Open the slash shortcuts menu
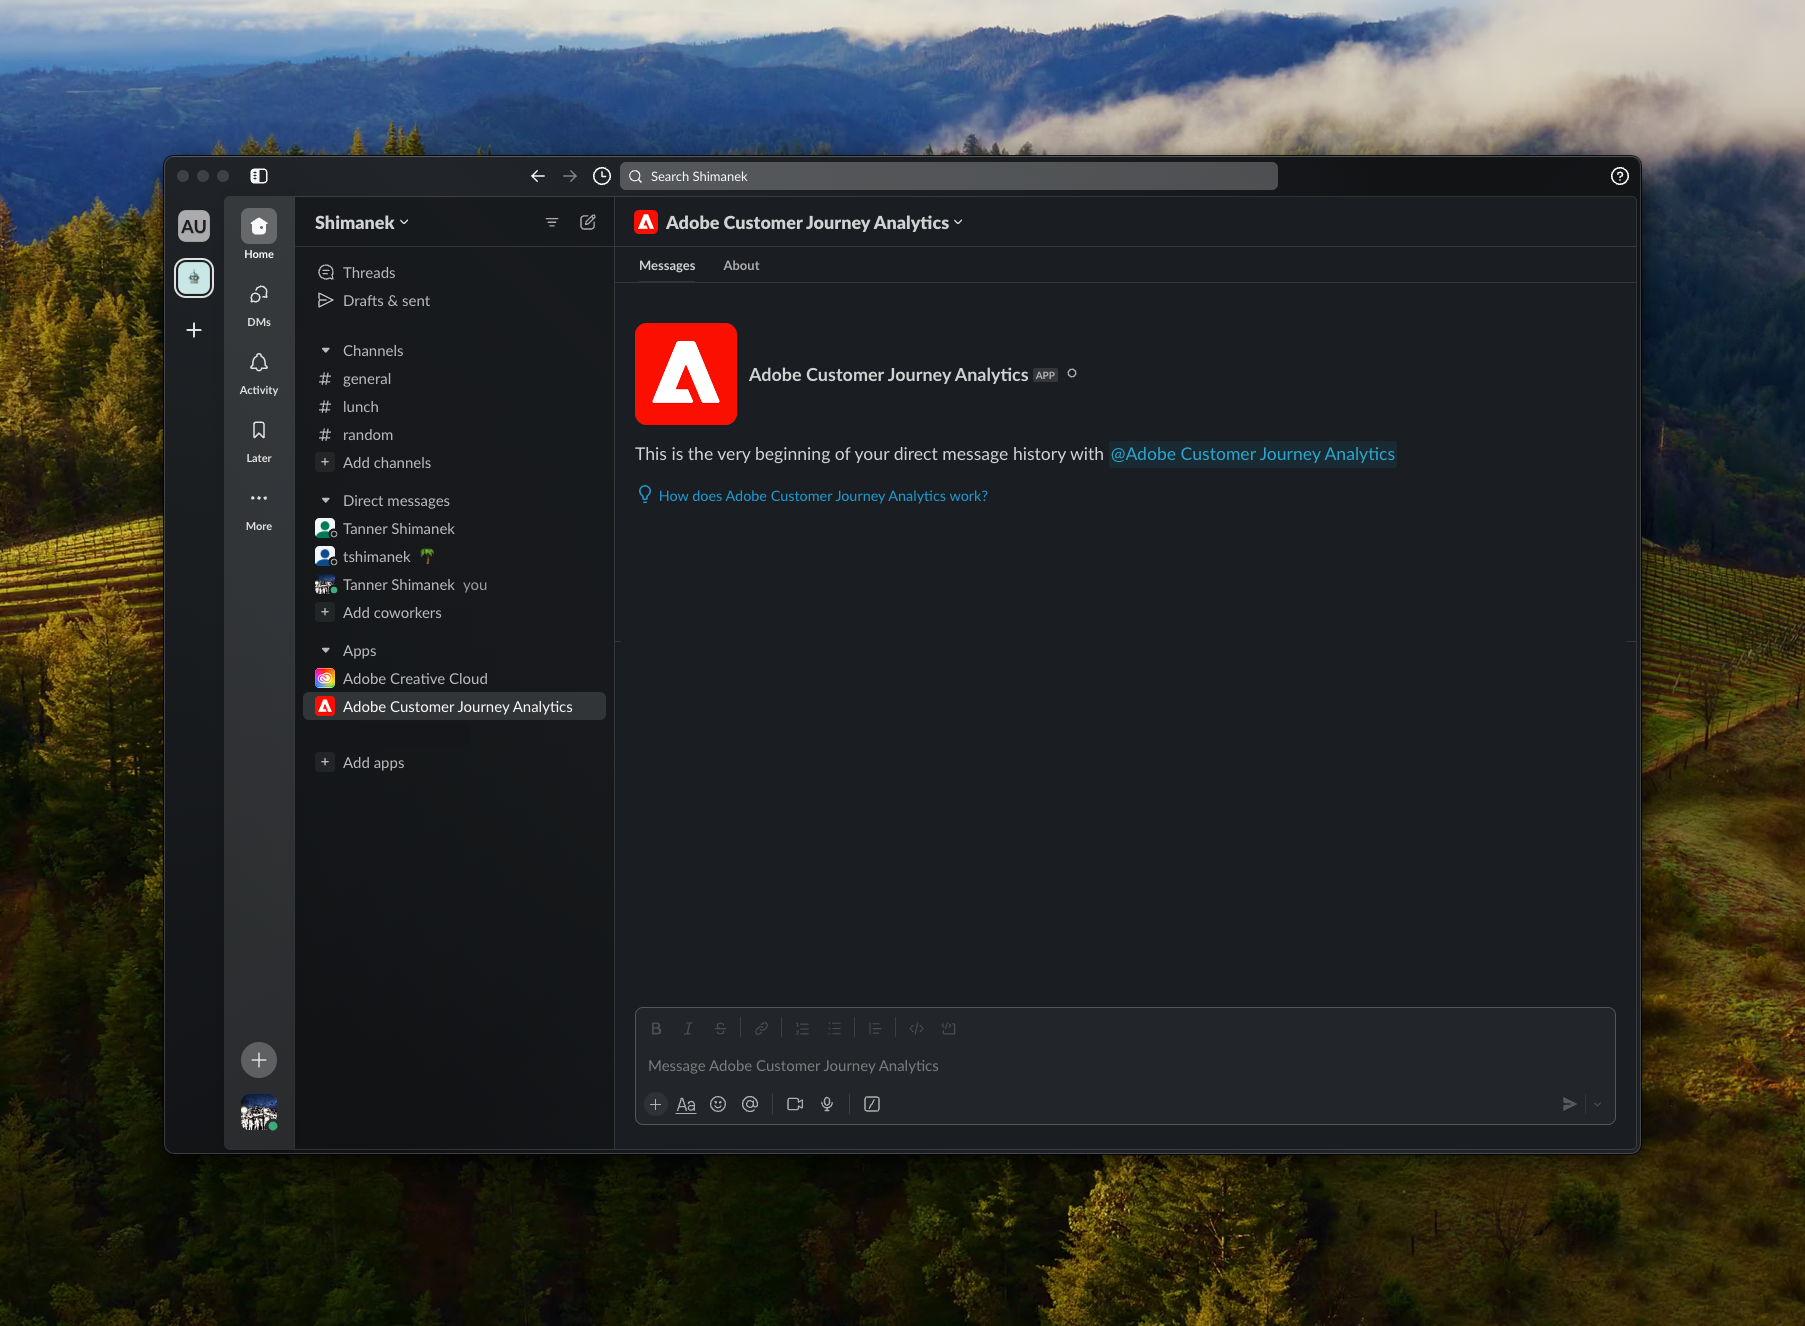This screenshot has height=1326, width=1805. click(x=872, y=1104)
